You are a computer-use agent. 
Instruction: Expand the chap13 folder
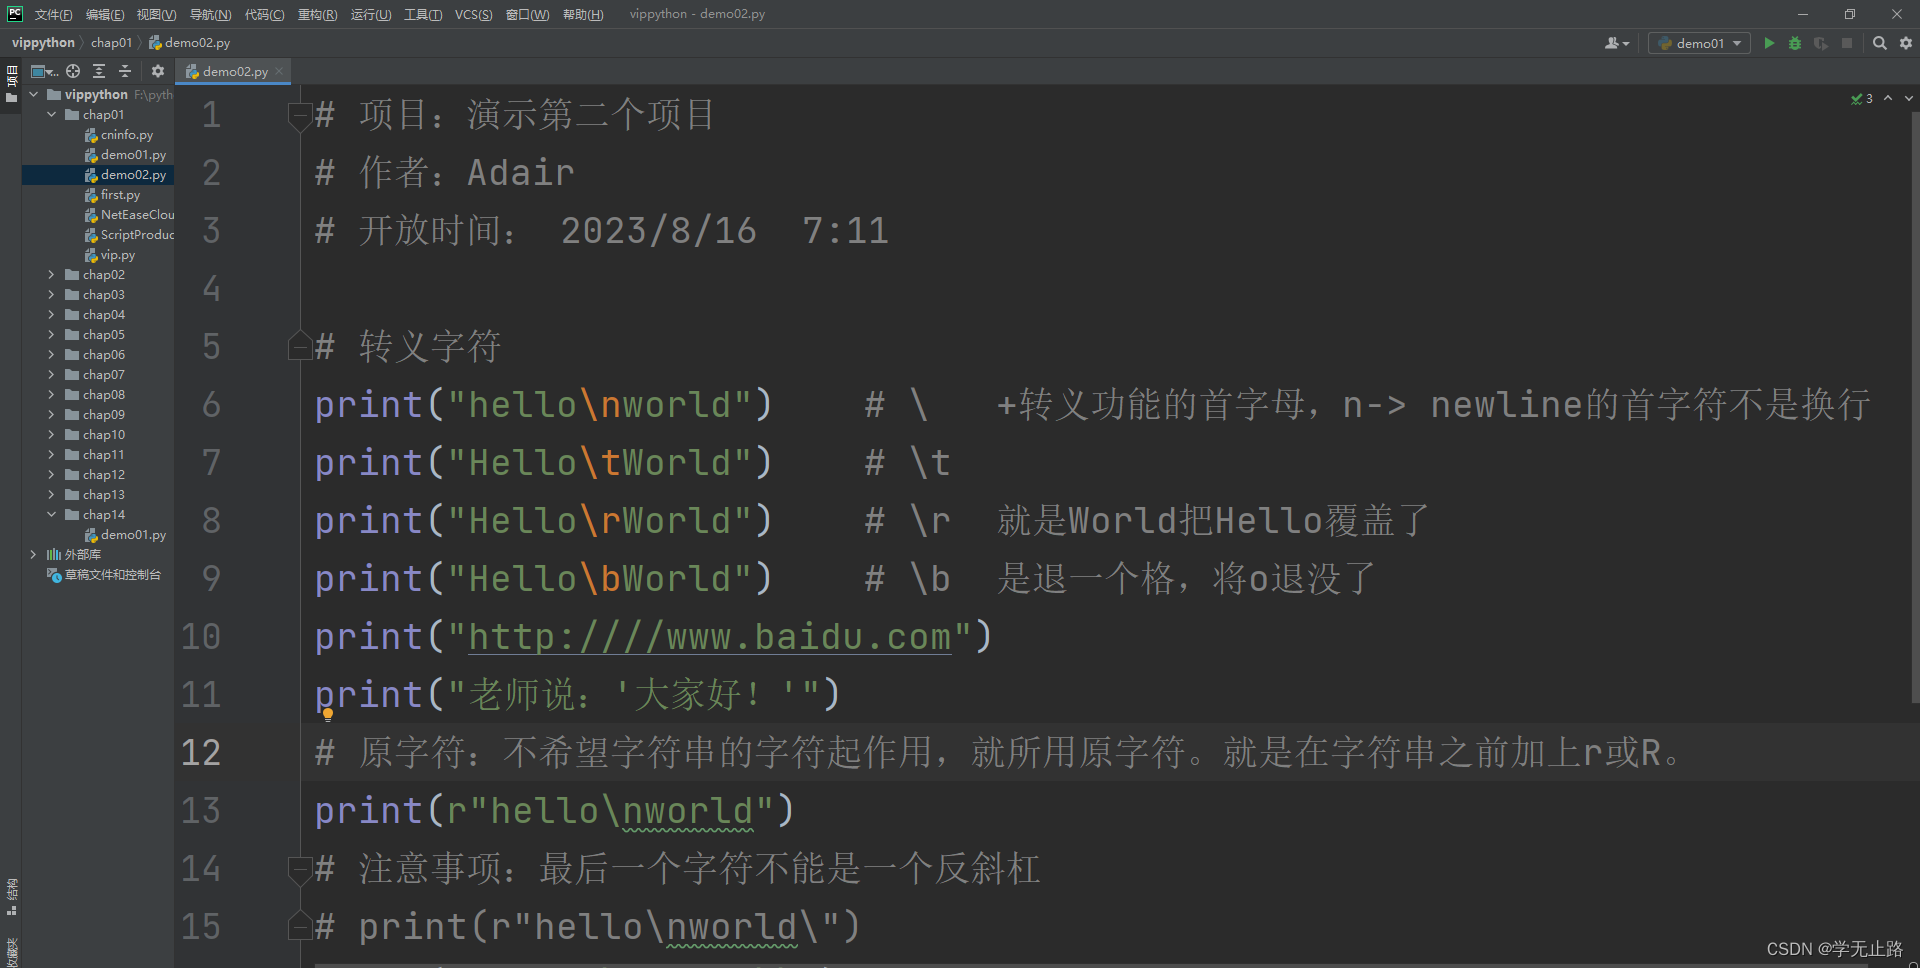[51, 495]
